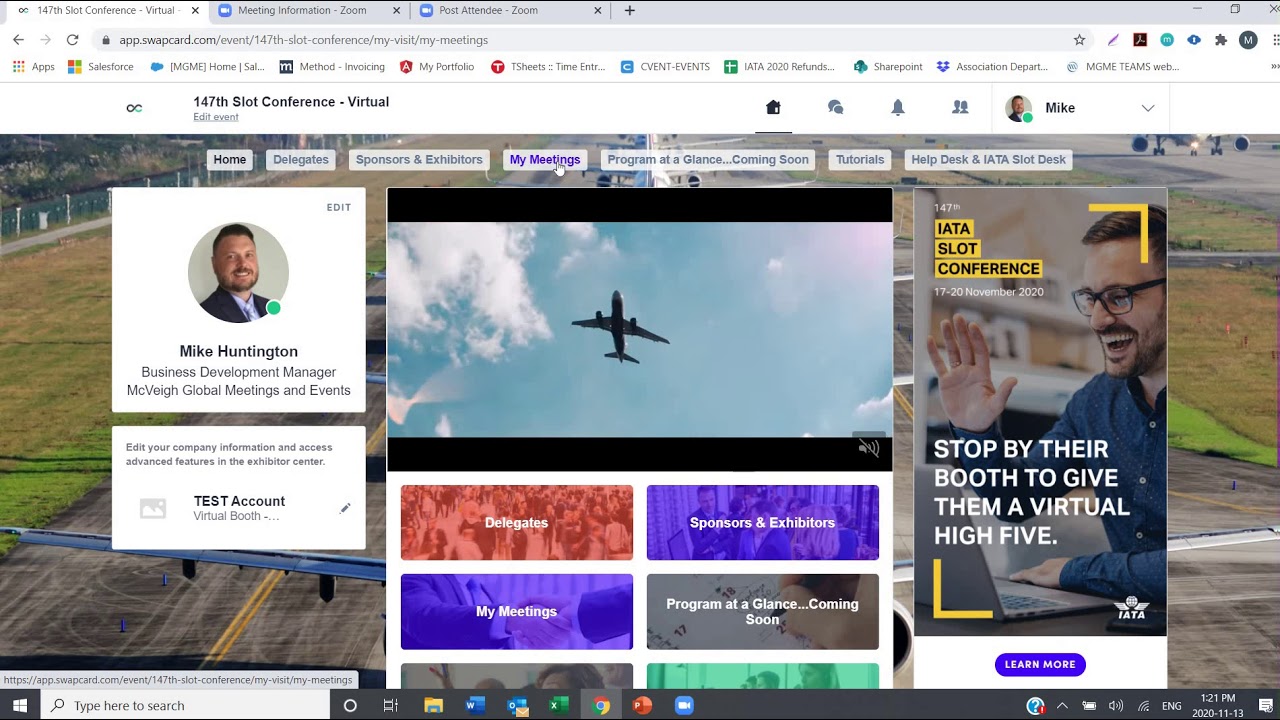Bookmark this page with the star
The image size is (1280, 720).
coord(1079,40)
